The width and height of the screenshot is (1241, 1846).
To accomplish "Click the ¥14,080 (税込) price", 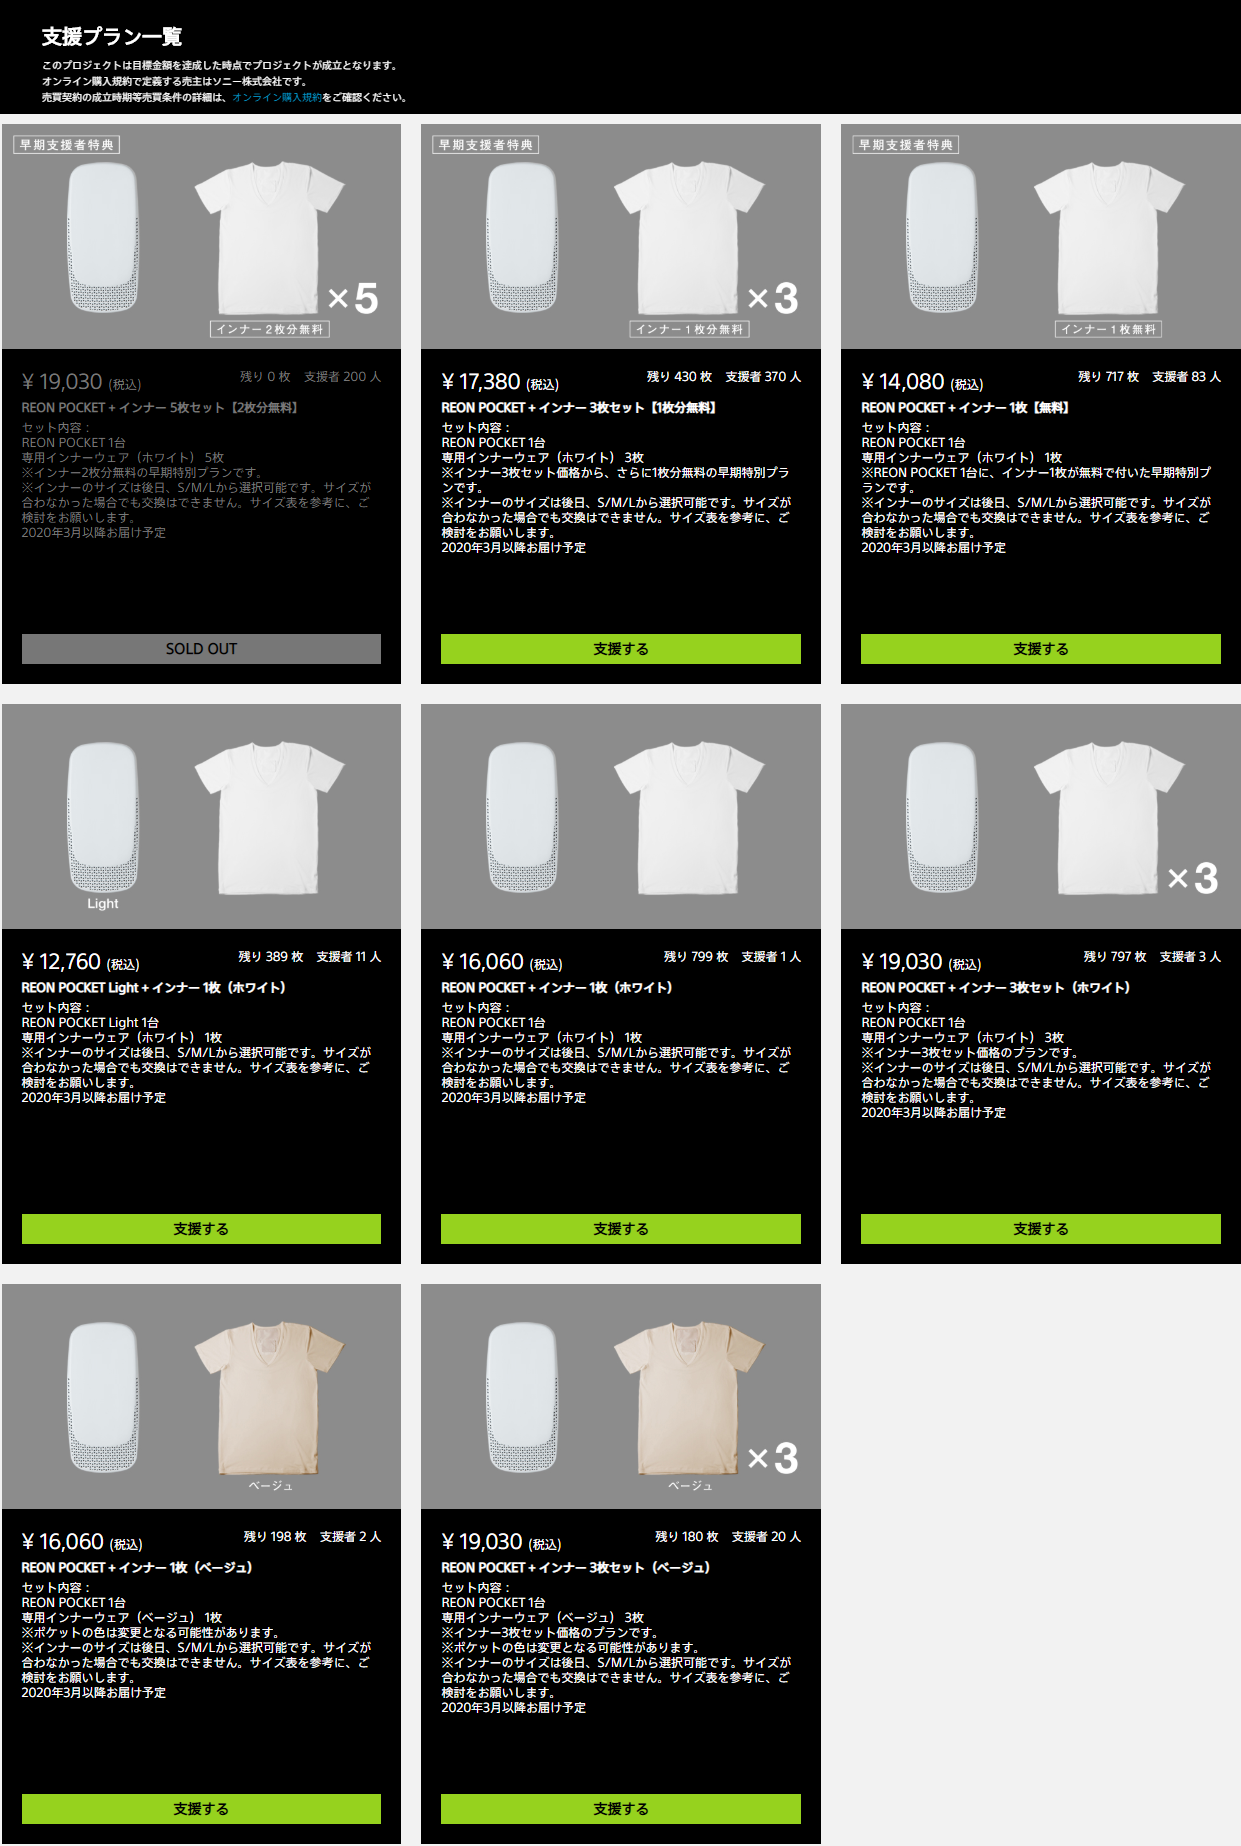I will (x=922, y=382).
